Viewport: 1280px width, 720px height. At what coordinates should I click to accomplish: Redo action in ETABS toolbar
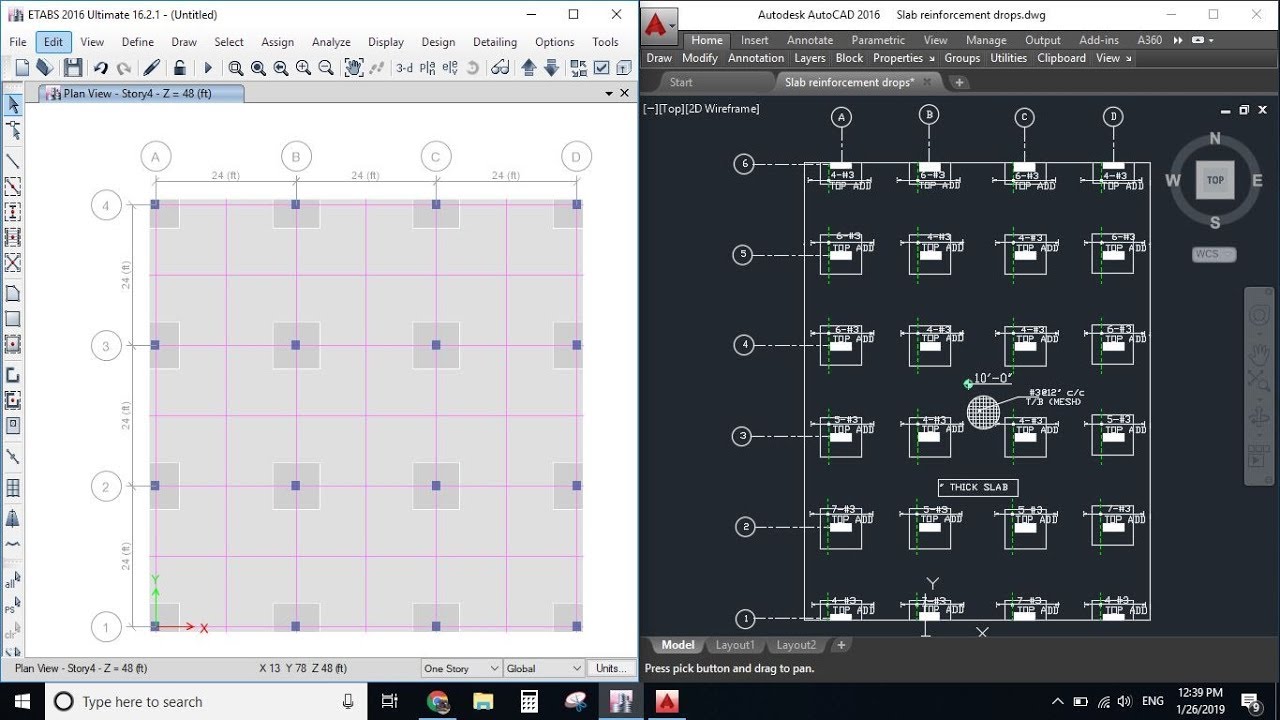pyautogui.click(x=124, y=68)
